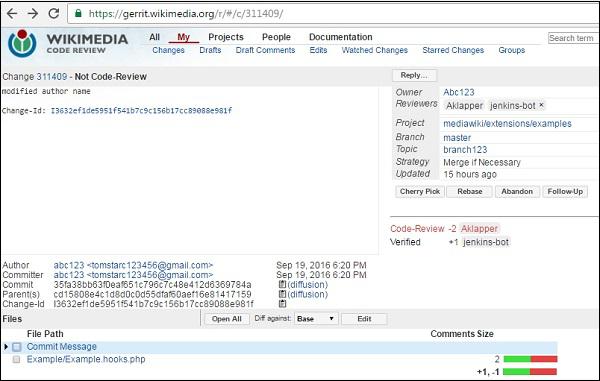
Task: Click the Cherry Pick button
Action: pyautogui.click(x=420, y=191)
